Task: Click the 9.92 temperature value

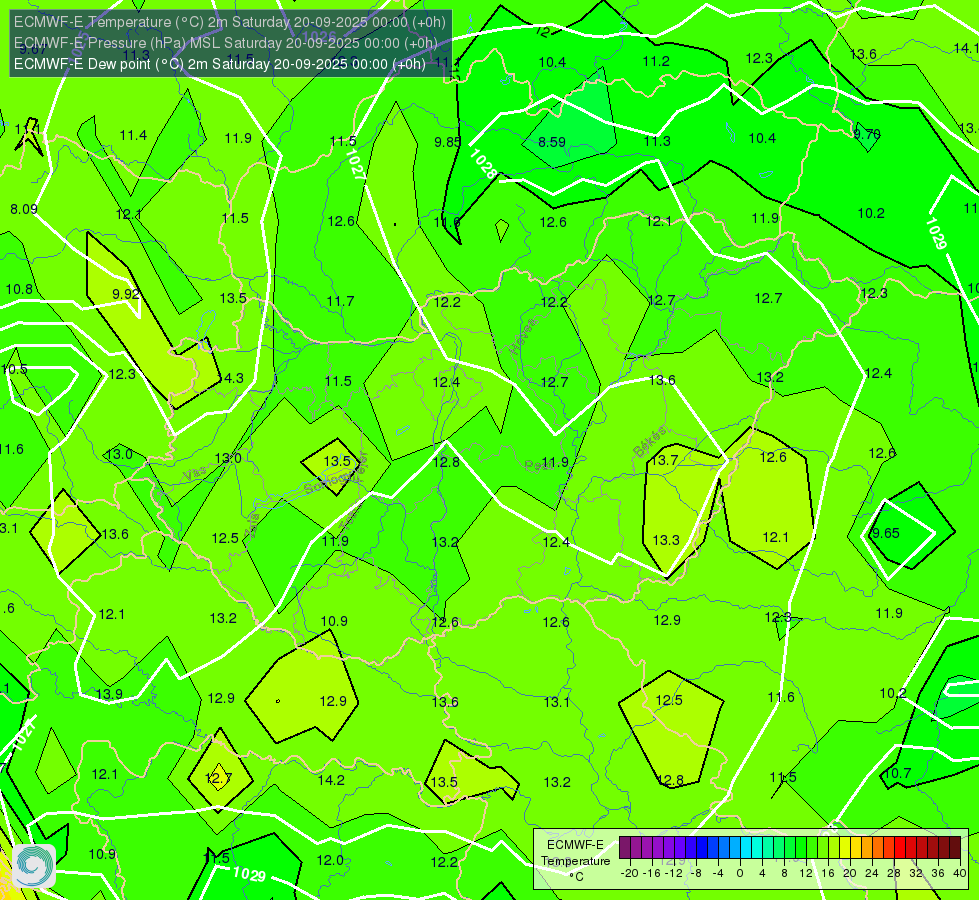Action: coord(125,294)
